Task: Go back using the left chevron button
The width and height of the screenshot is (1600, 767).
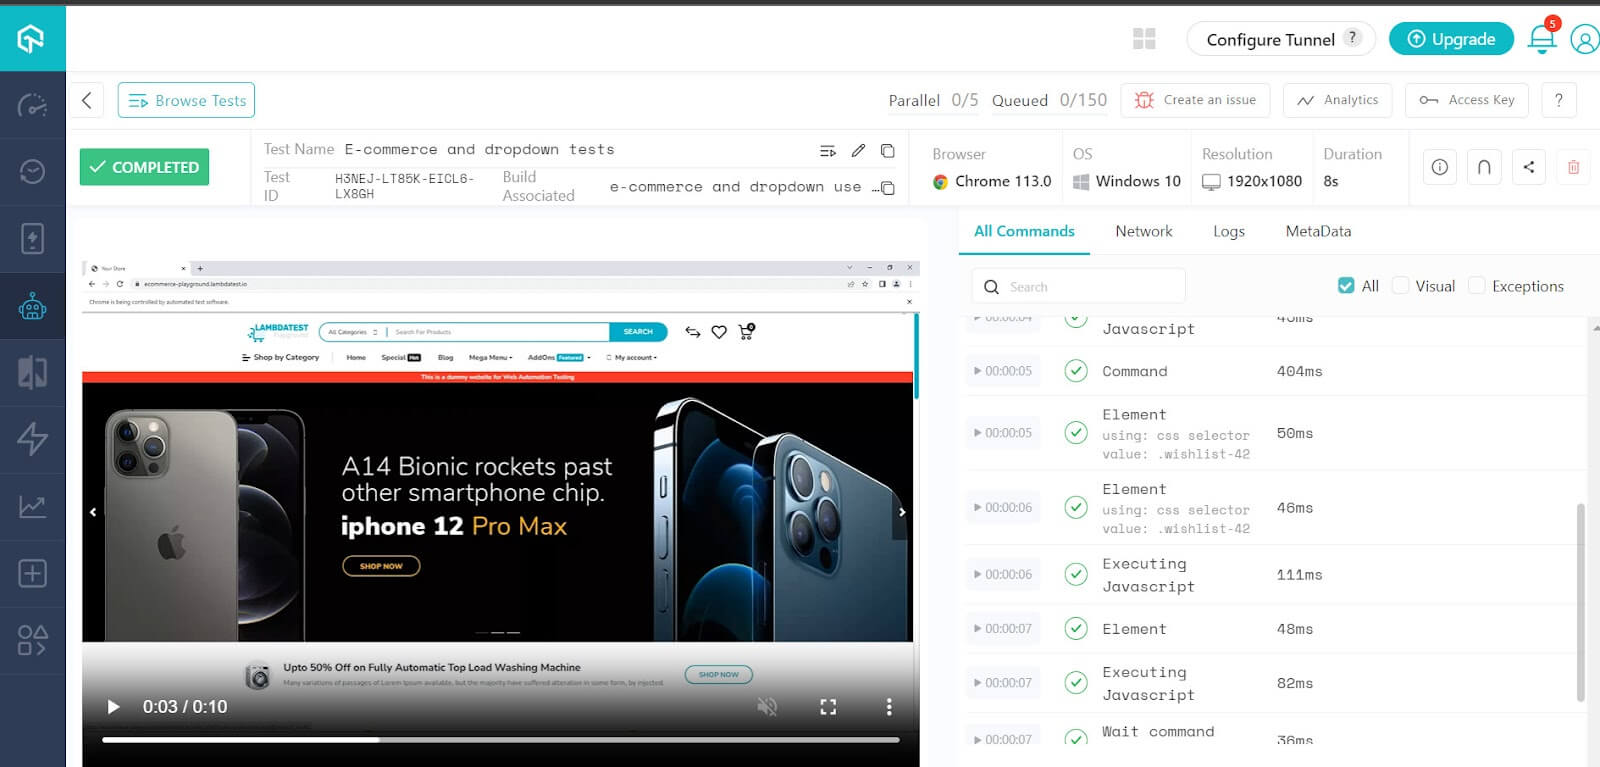Action: (87, 100)
